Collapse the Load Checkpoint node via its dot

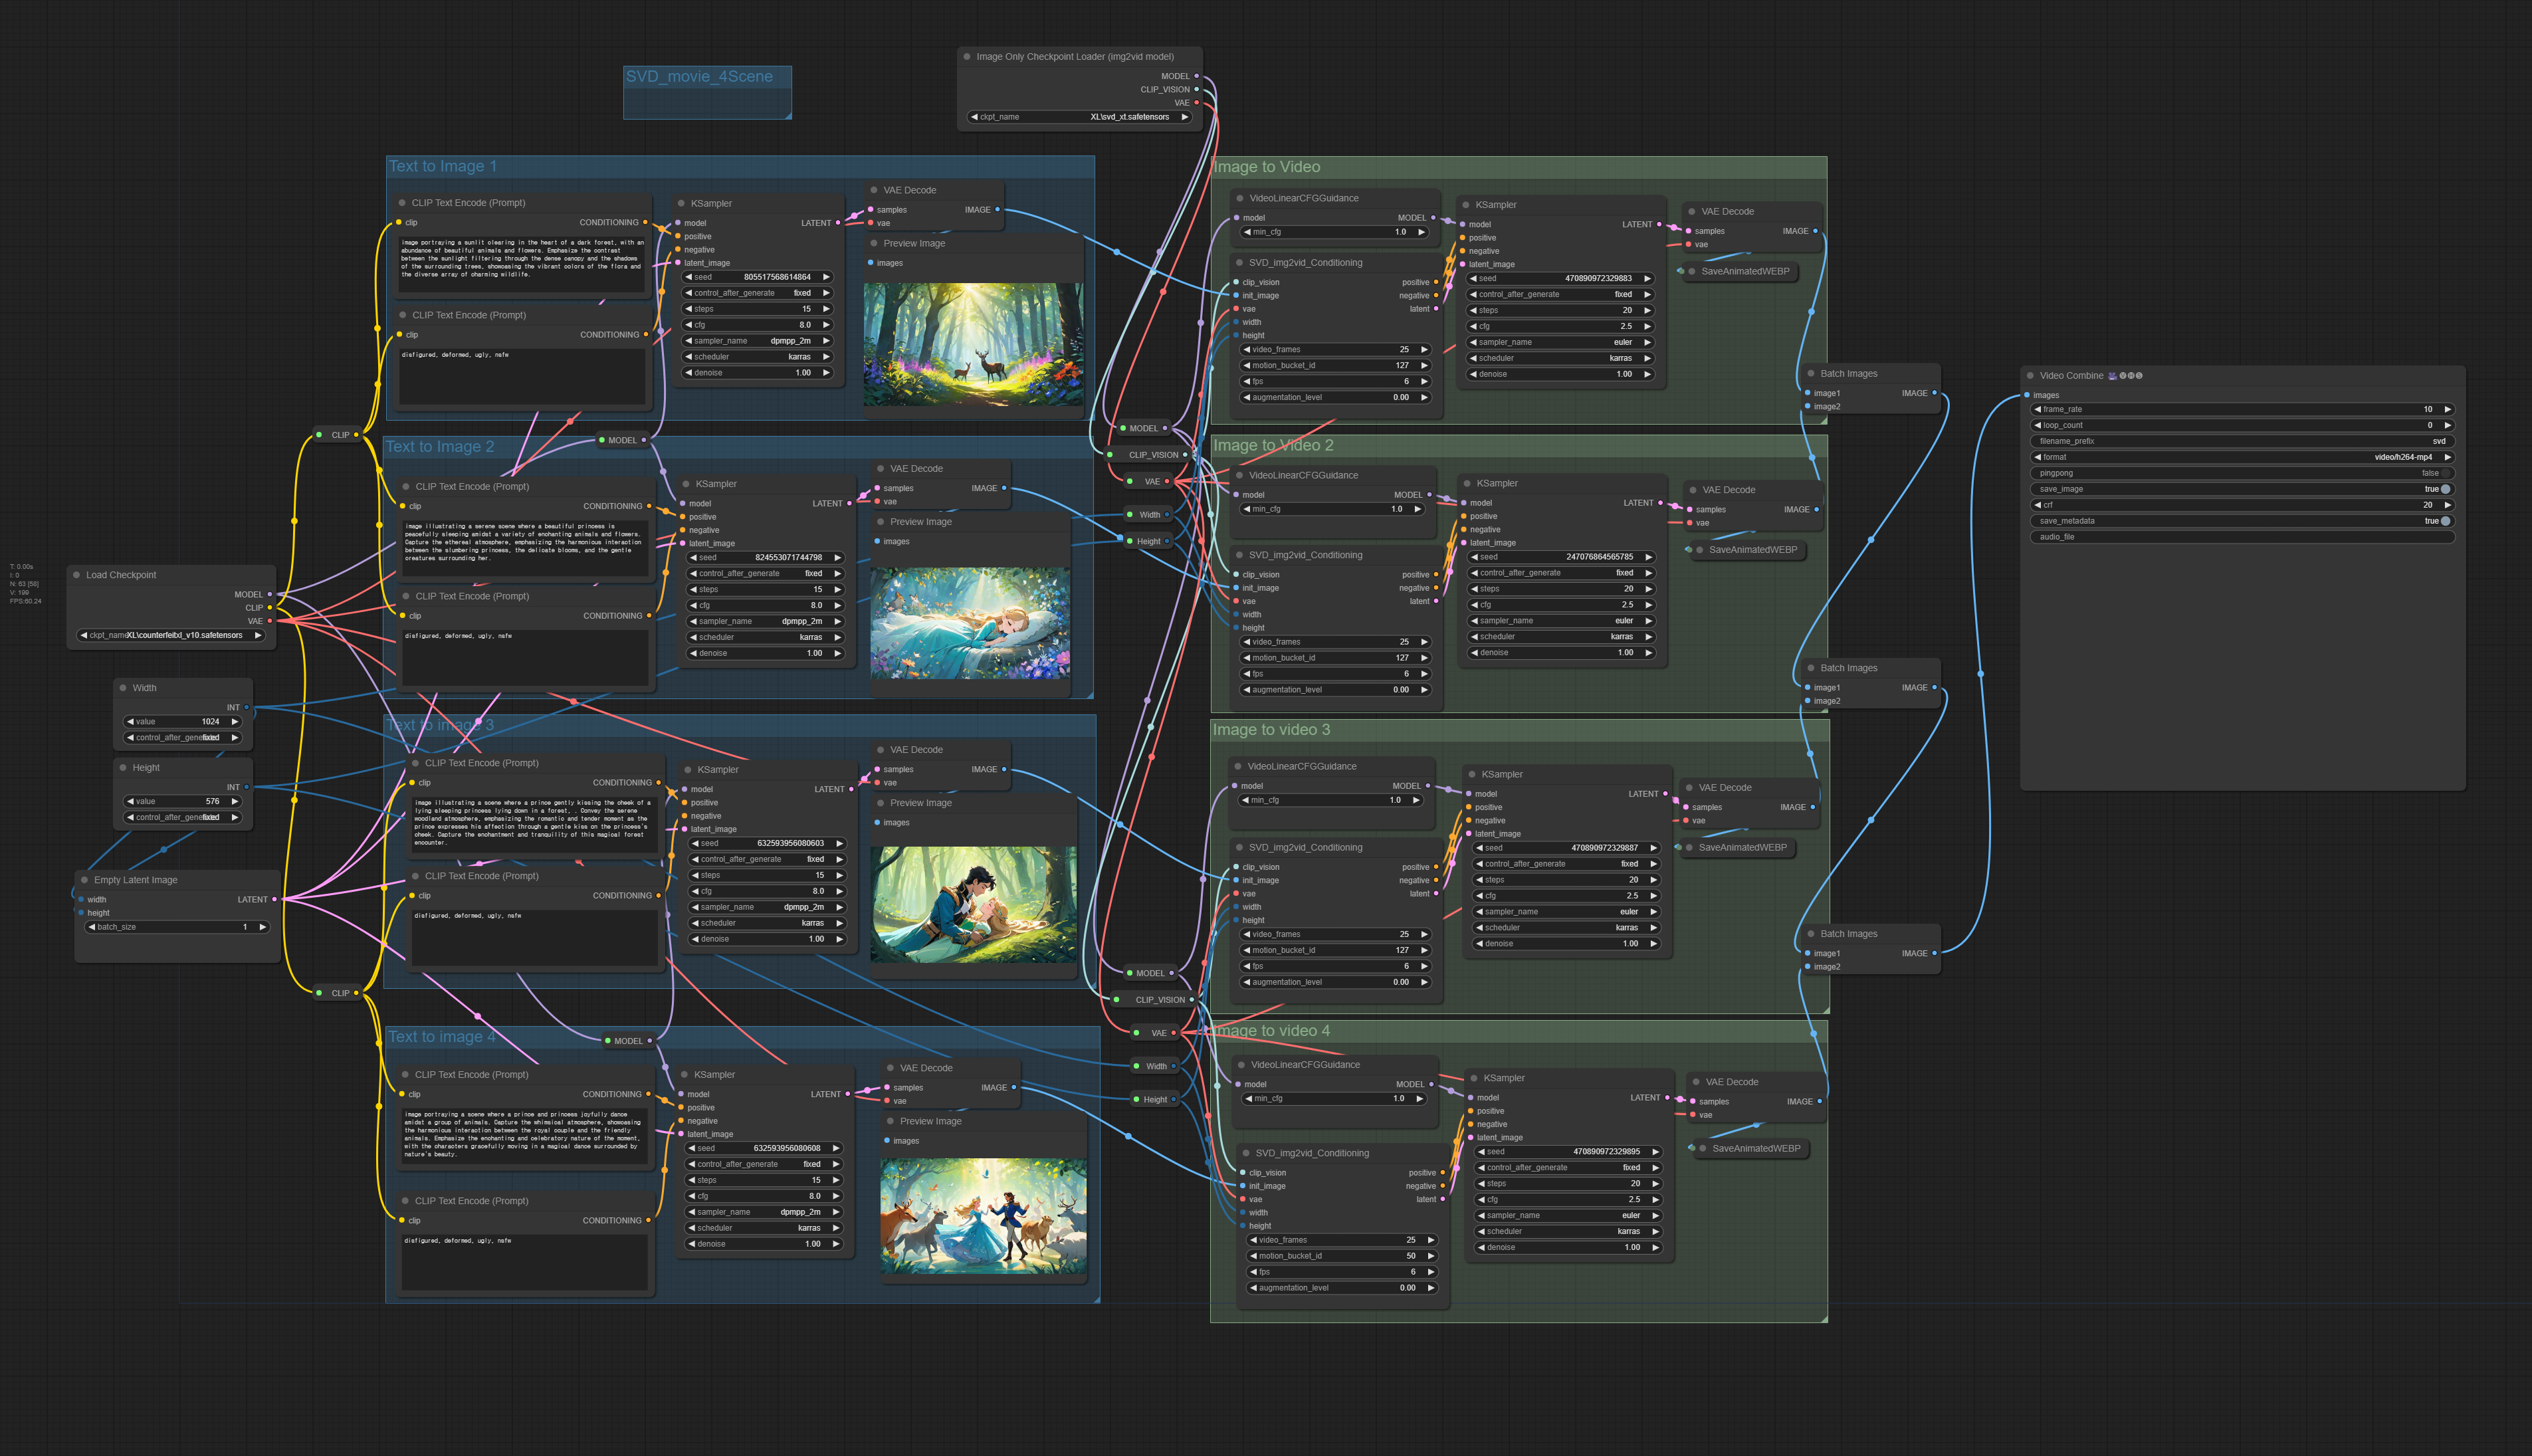pyautogui.click(x=77, y=575)
